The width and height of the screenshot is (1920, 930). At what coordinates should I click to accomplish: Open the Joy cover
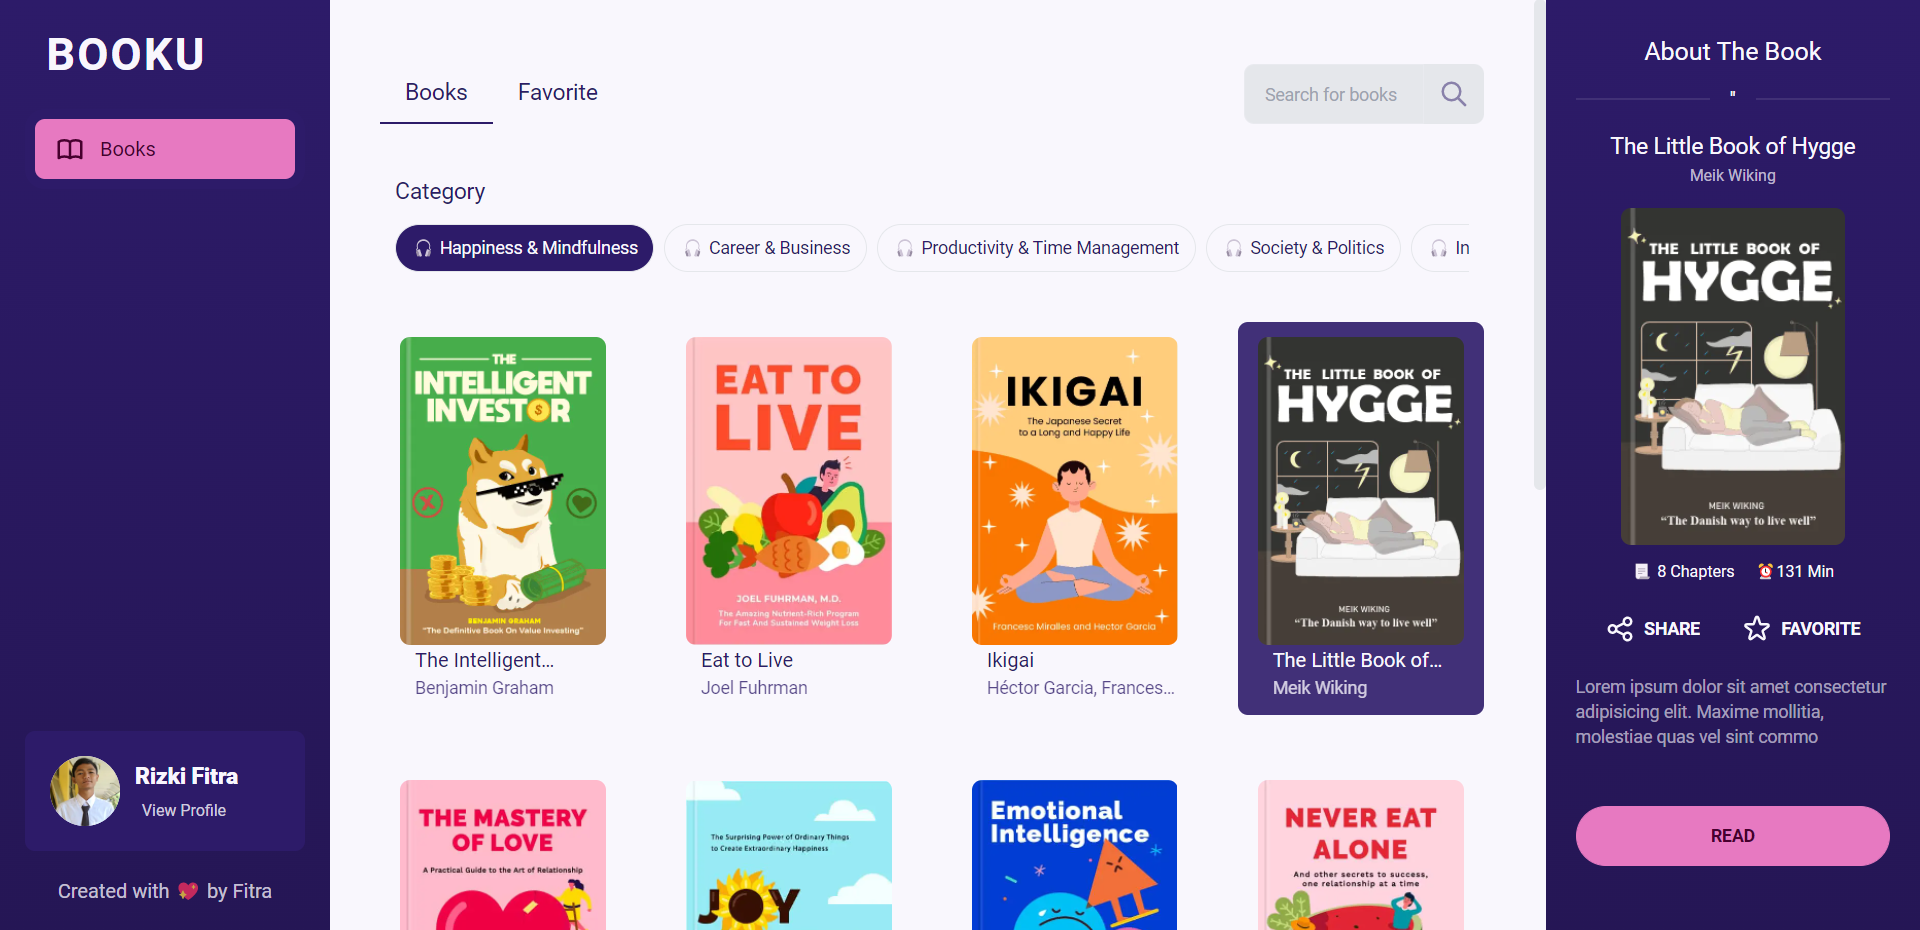[789, 855]
